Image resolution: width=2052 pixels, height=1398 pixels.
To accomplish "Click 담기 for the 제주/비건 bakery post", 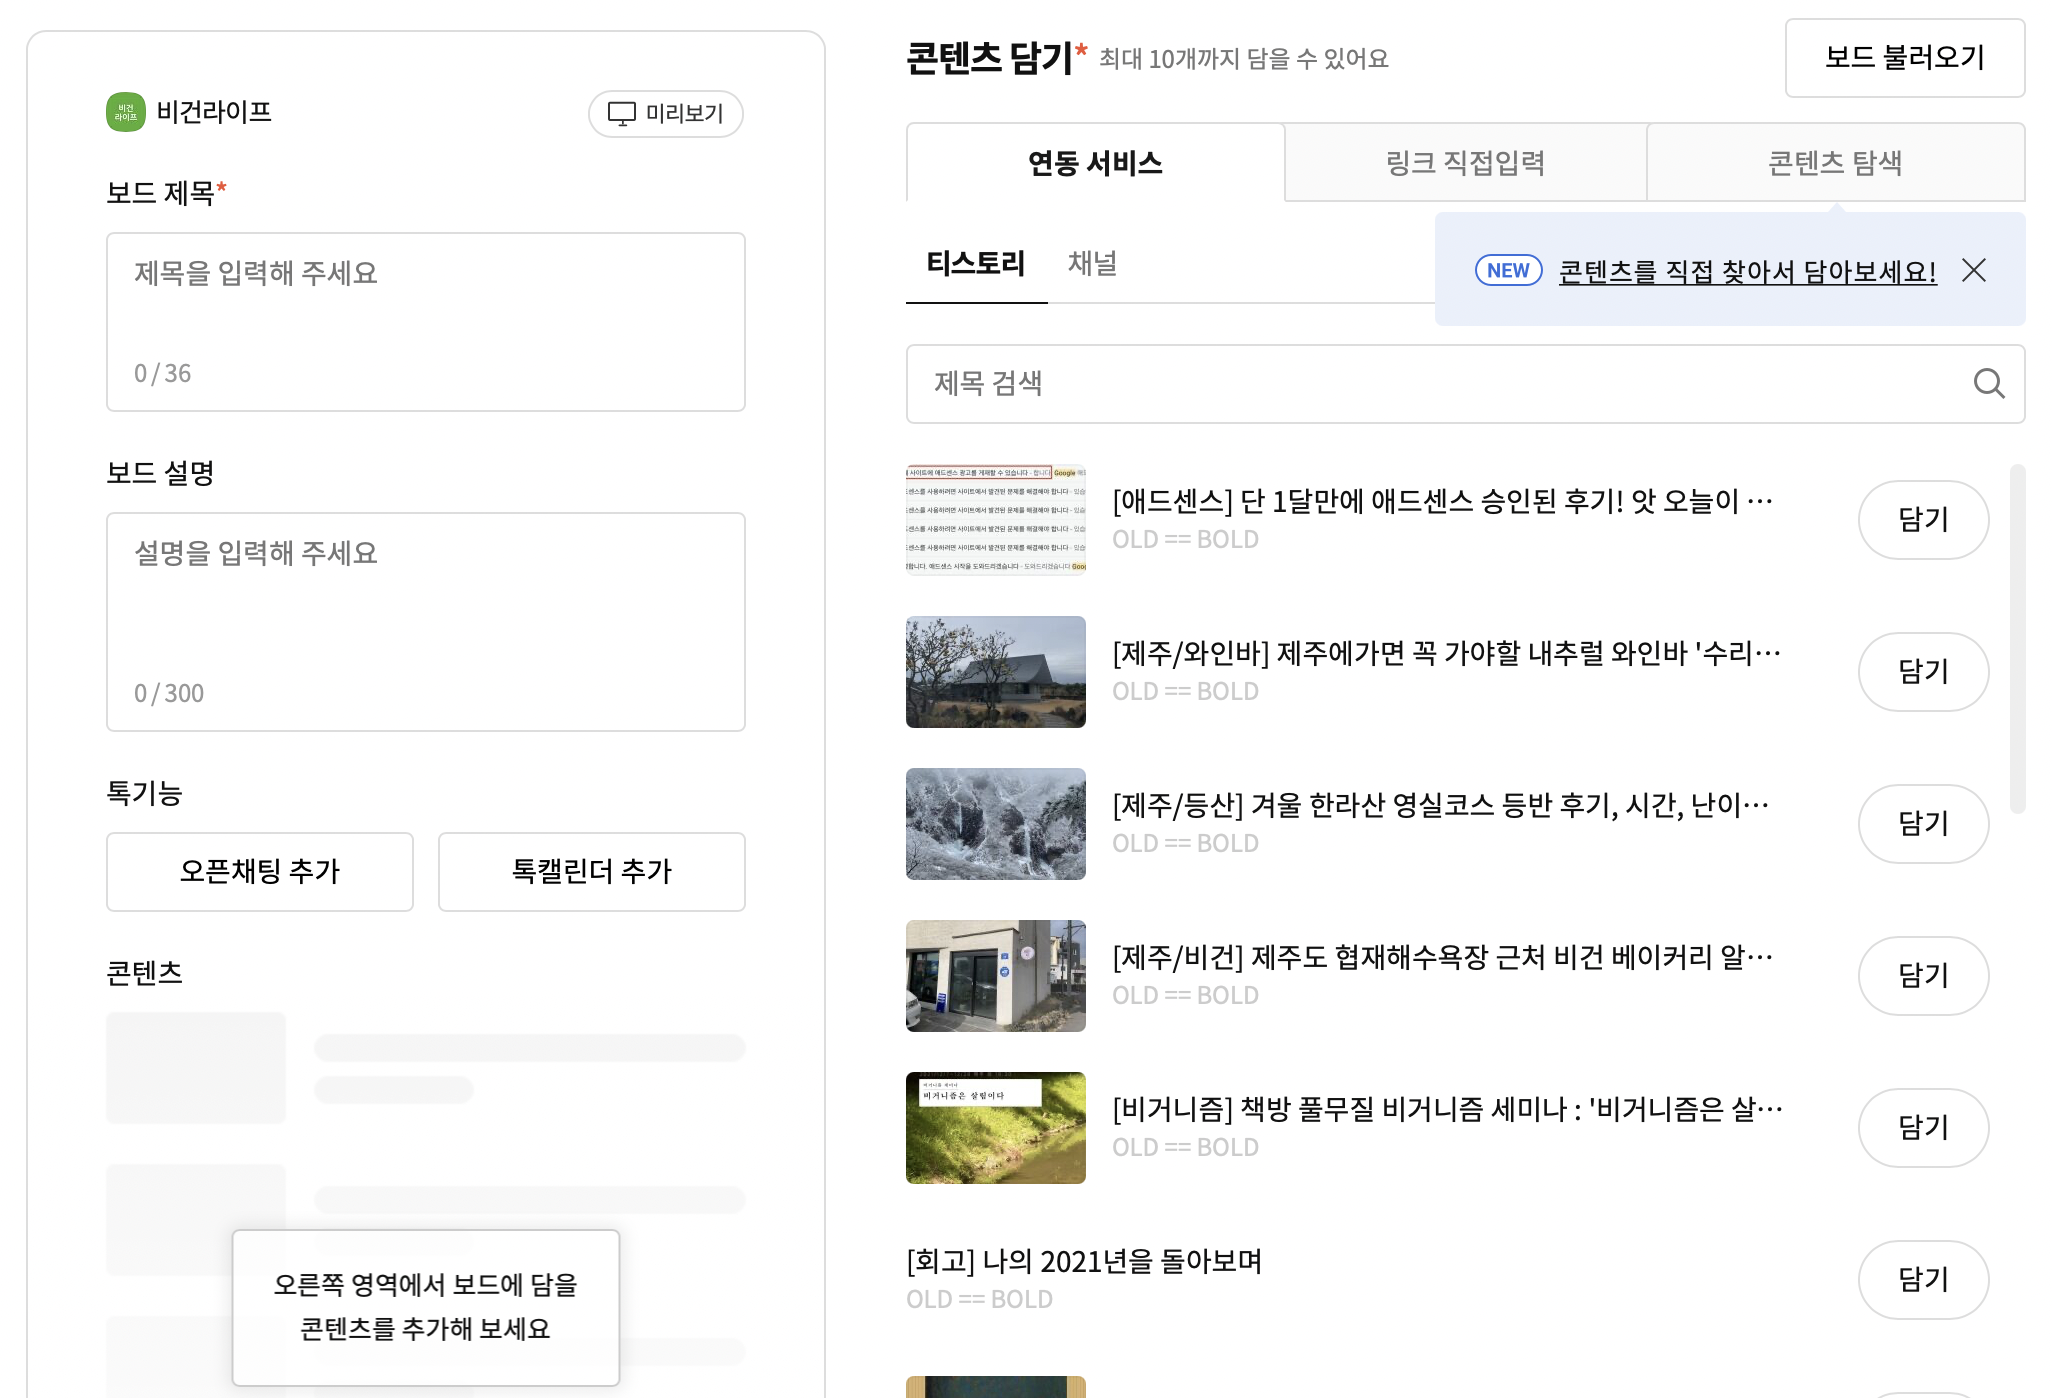I will (x=1923, y=976).
